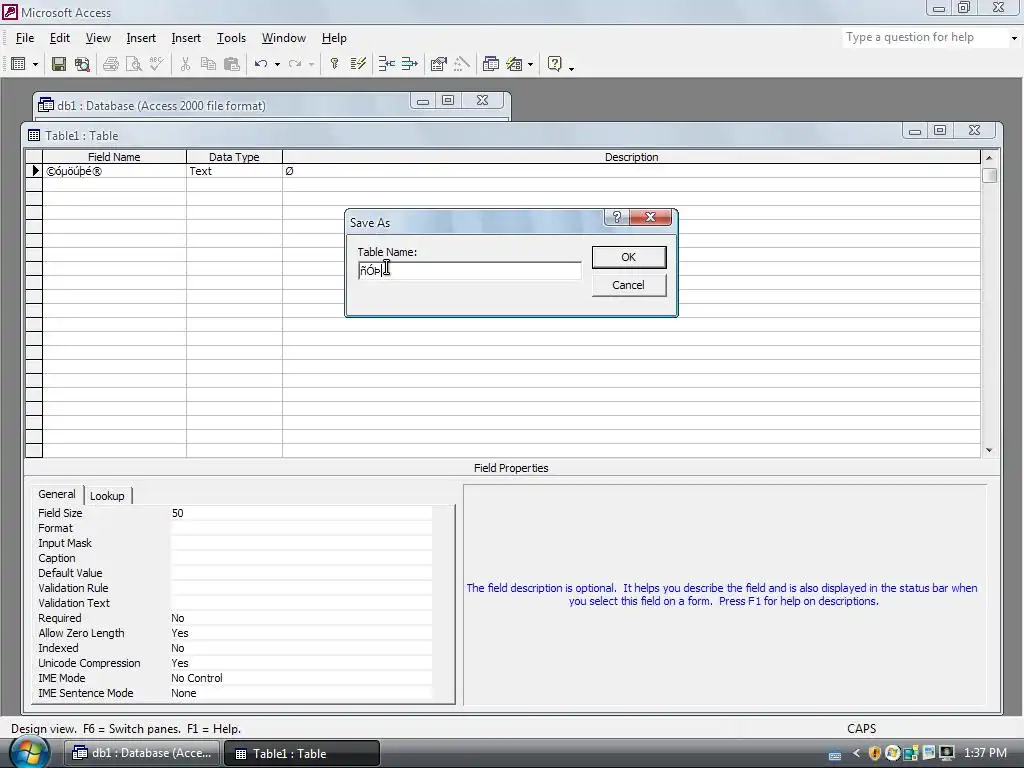Click the Print Preview toolbar icon
1024x768 pixels.
point(133,64)
